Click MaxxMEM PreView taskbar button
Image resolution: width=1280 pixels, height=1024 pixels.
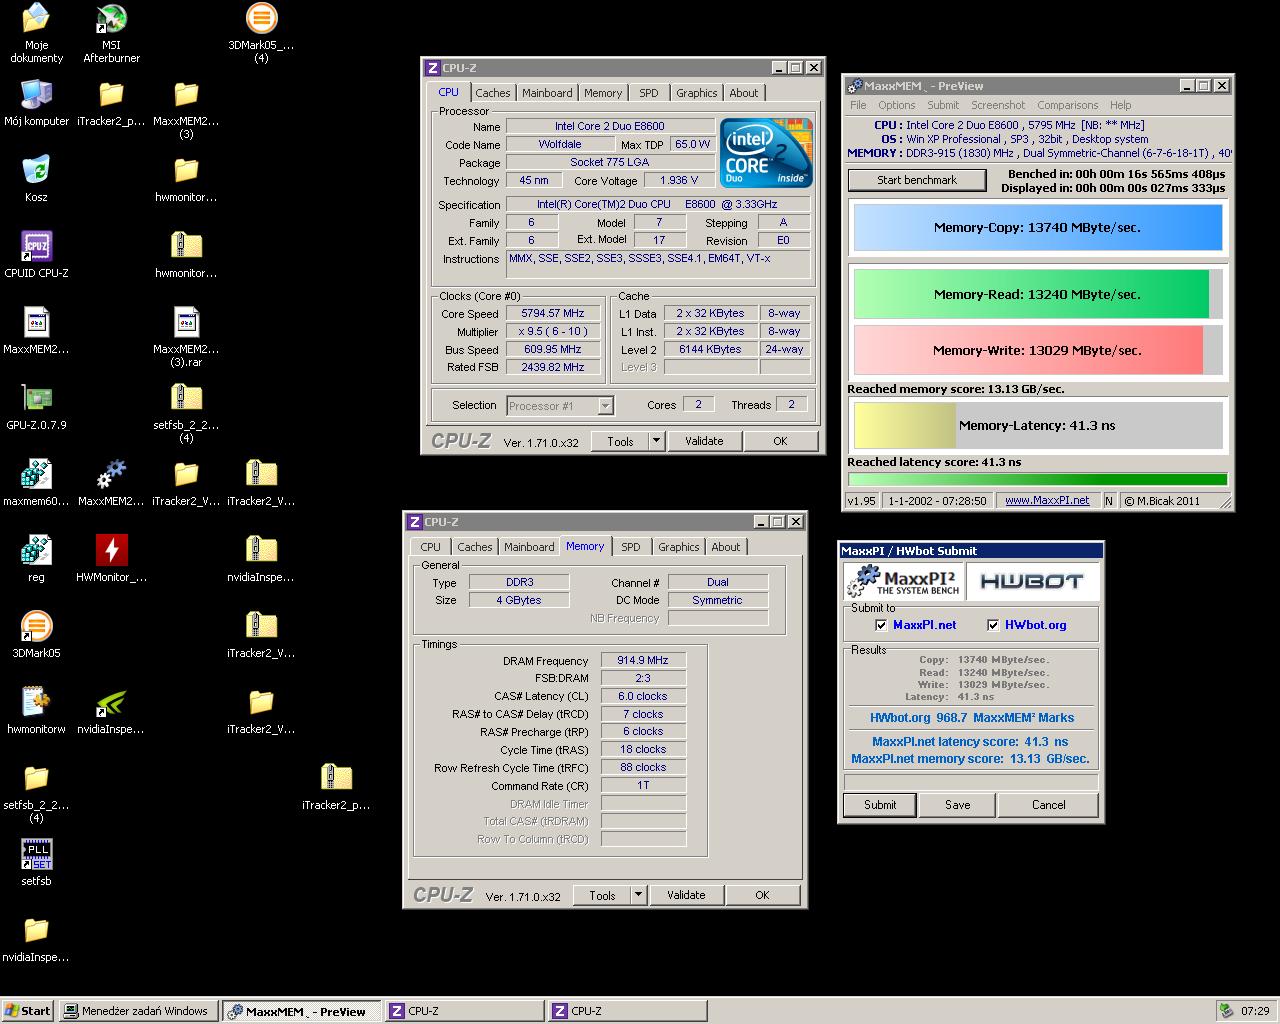tap(302, 1011)
